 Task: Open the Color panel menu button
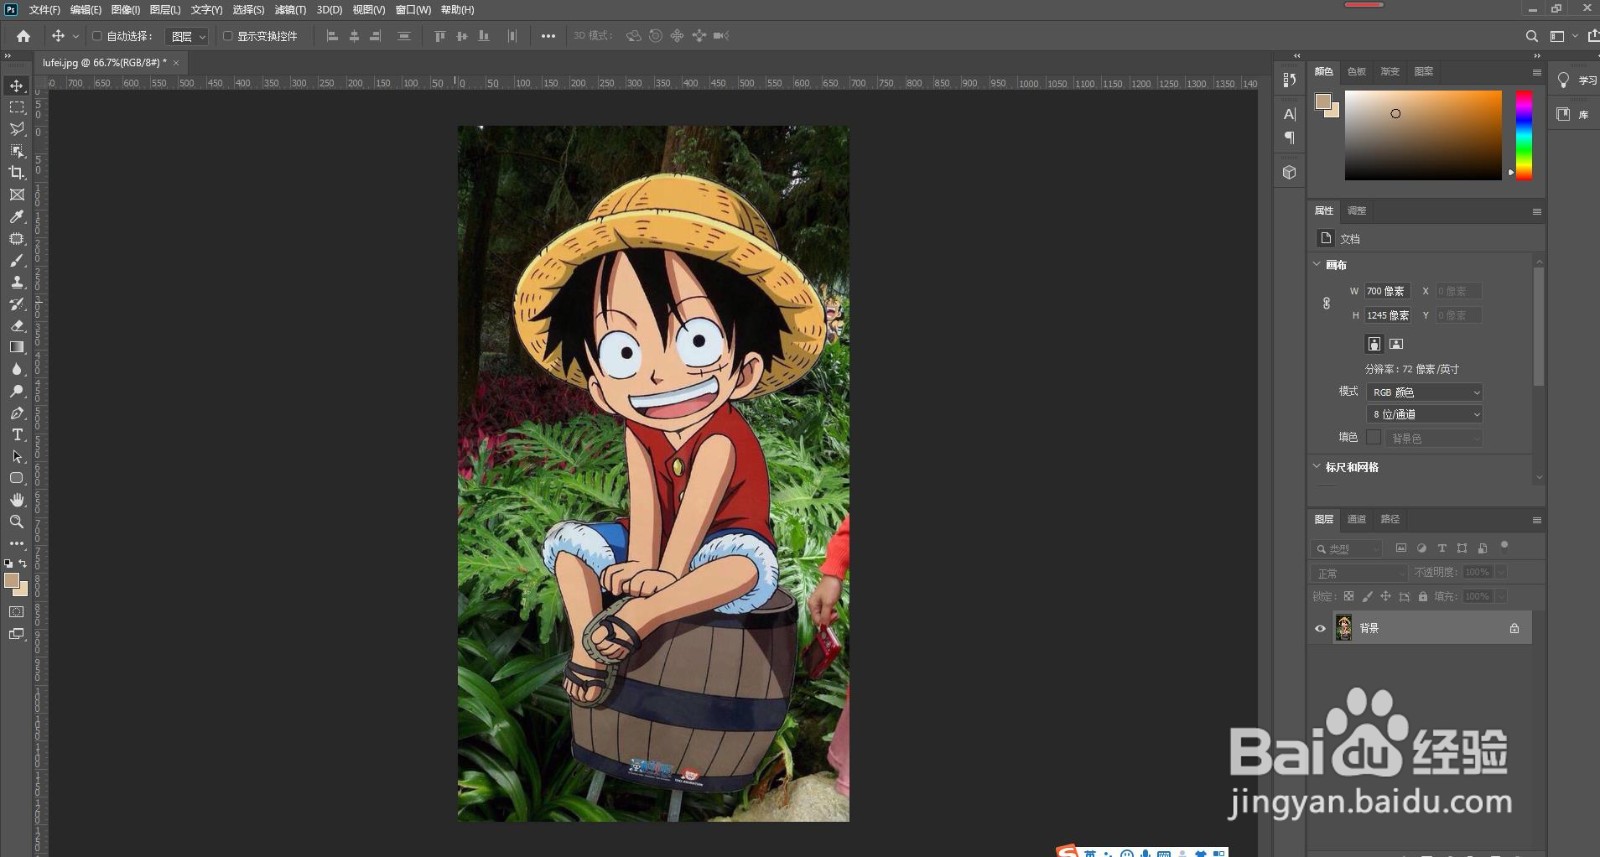pos(1537,72)
